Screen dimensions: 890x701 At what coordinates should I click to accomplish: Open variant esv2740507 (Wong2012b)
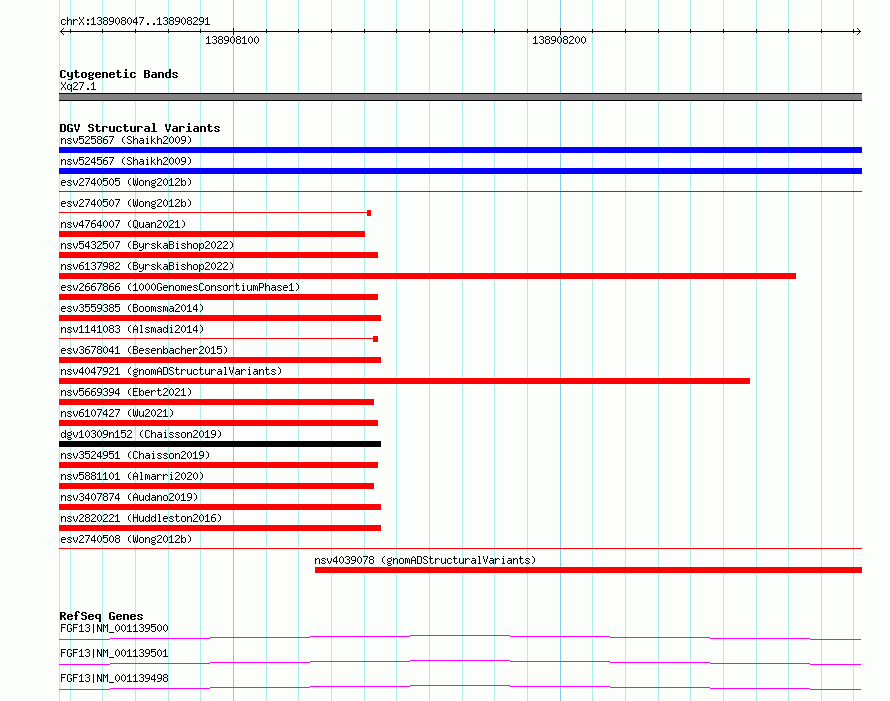pos(126,203)
